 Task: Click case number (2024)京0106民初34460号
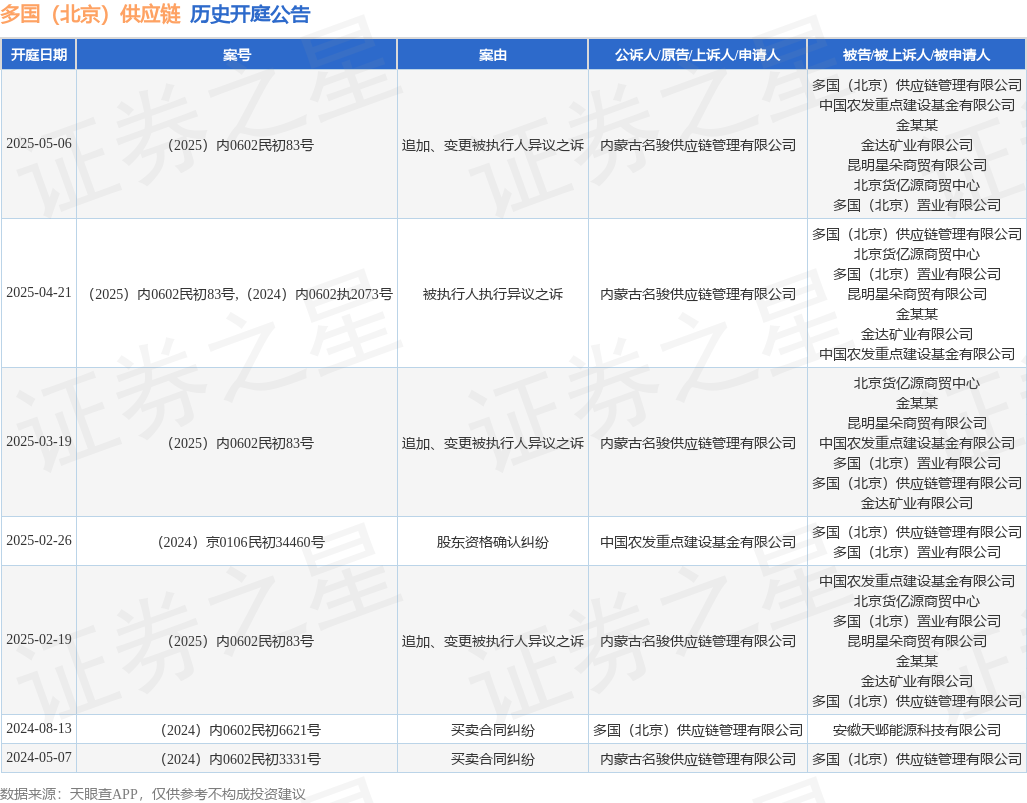click(237, 542)
